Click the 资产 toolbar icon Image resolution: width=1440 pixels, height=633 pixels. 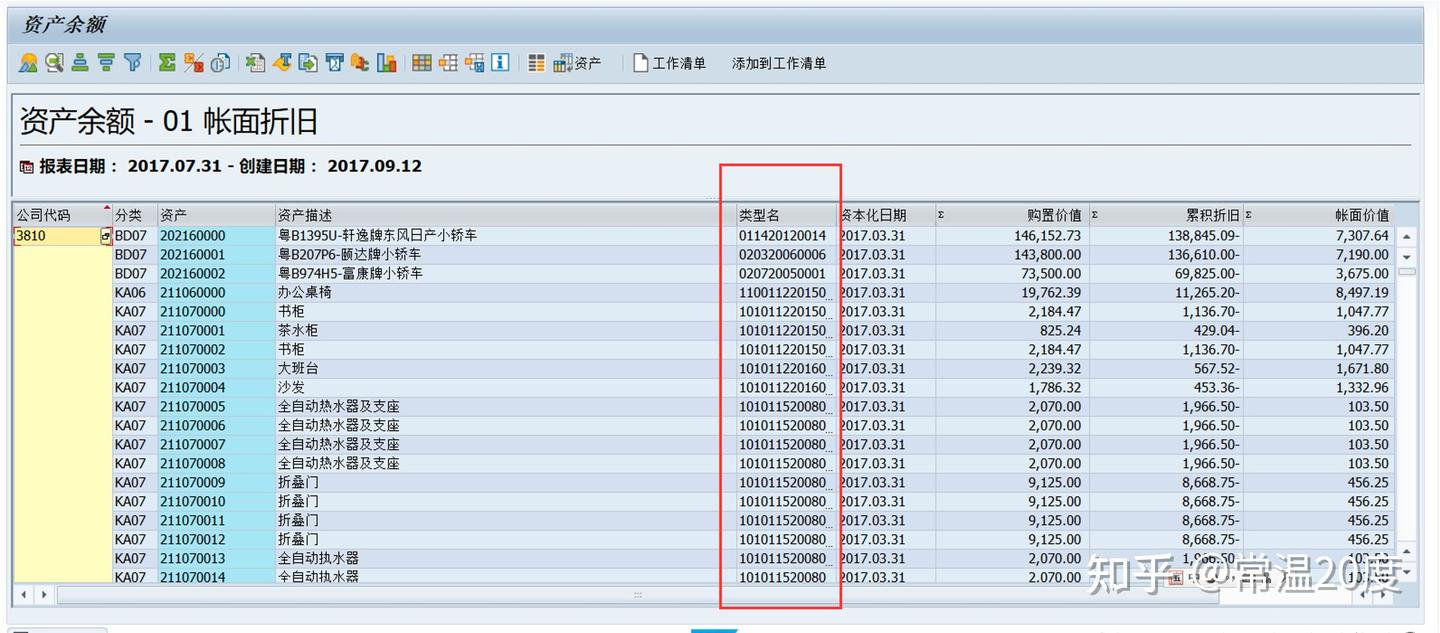(577, 62)
